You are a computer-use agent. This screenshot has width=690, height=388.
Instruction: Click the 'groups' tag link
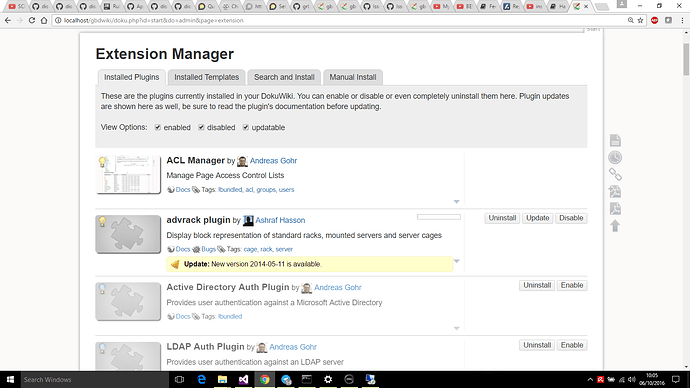coord(266,190)
